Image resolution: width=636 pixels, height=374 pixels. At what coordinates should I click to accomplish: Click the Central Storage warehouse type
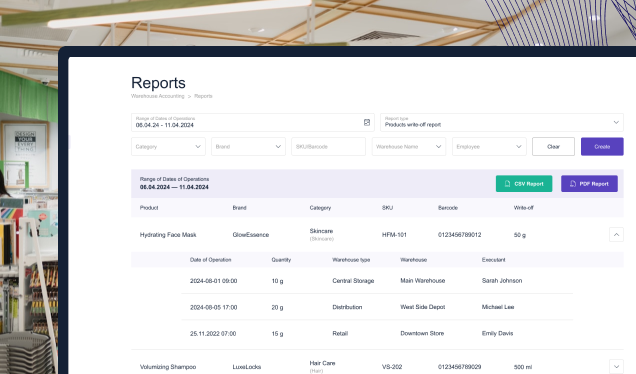click(x=353, y=281)
